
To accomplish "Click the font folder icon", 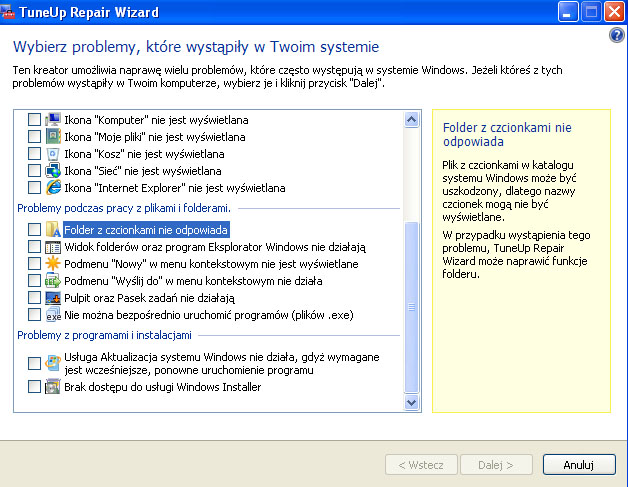I will (x=54, y=230).
